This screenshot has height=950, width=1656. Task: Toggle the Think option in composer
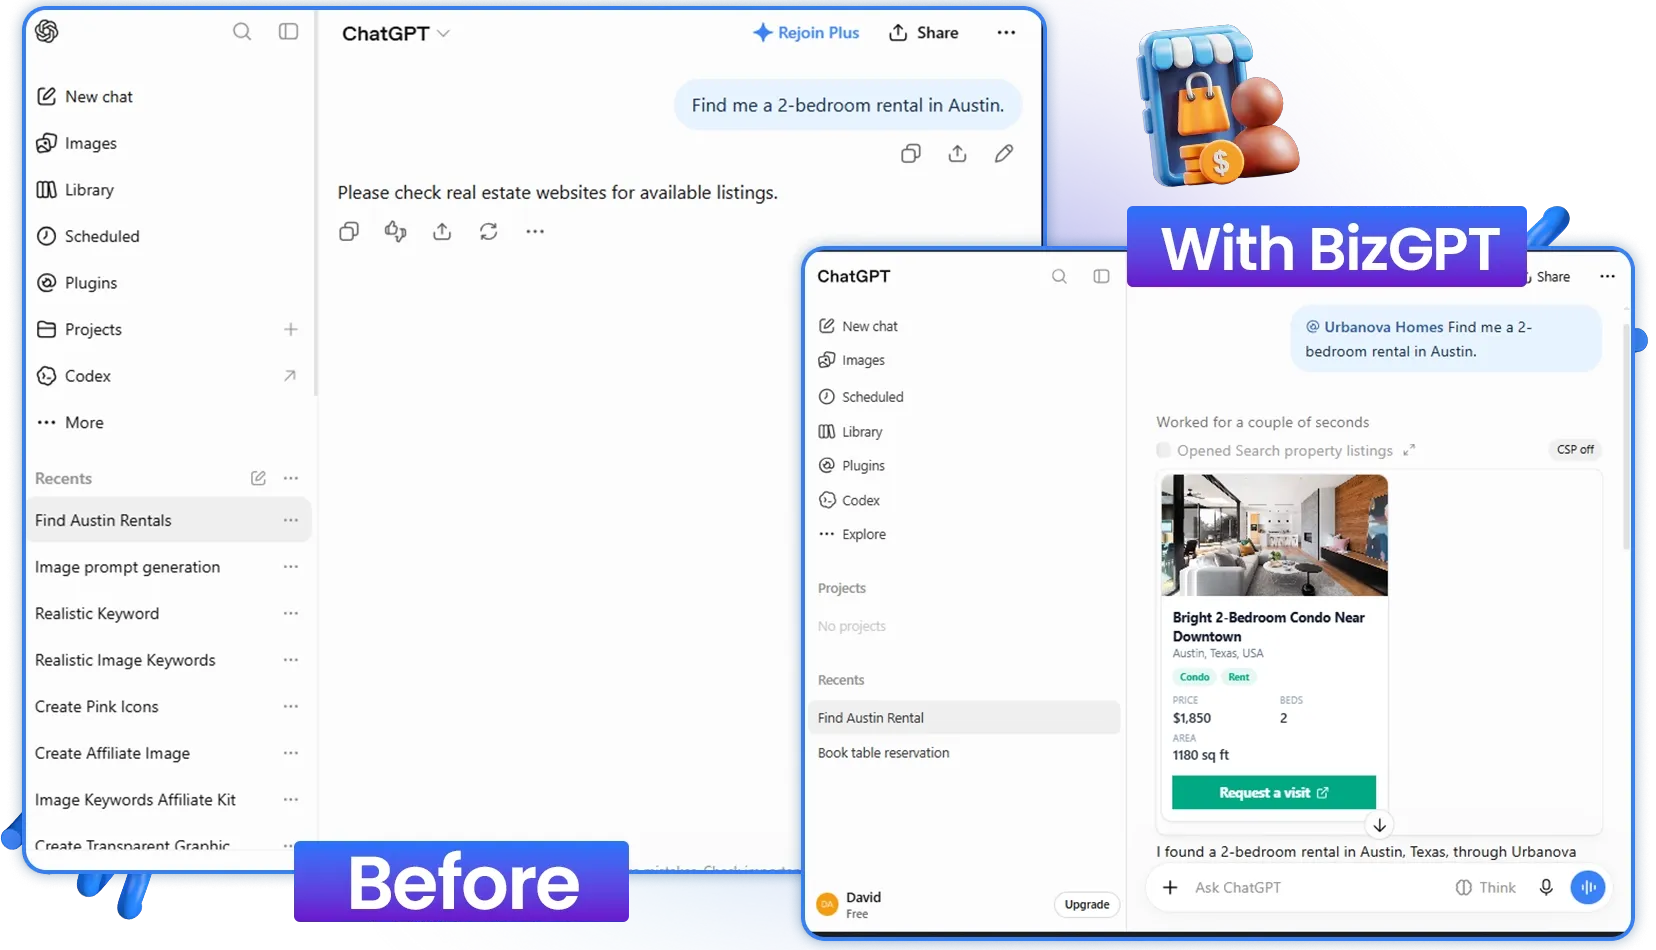click(x=1486, y=887)
